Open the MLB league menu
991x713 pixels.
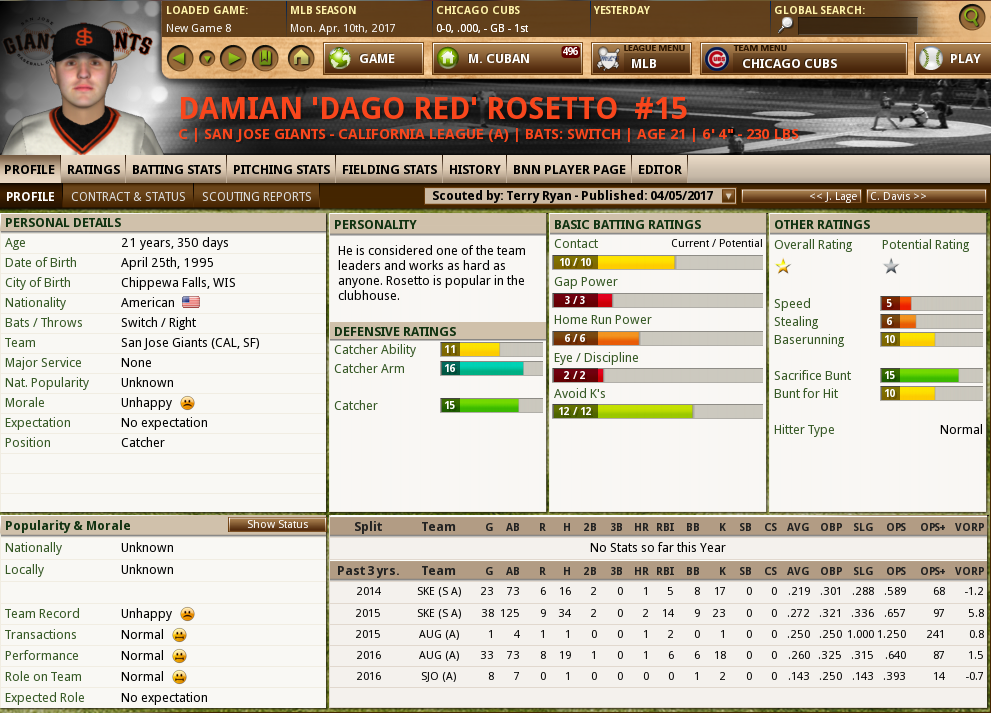coord(641,59)
